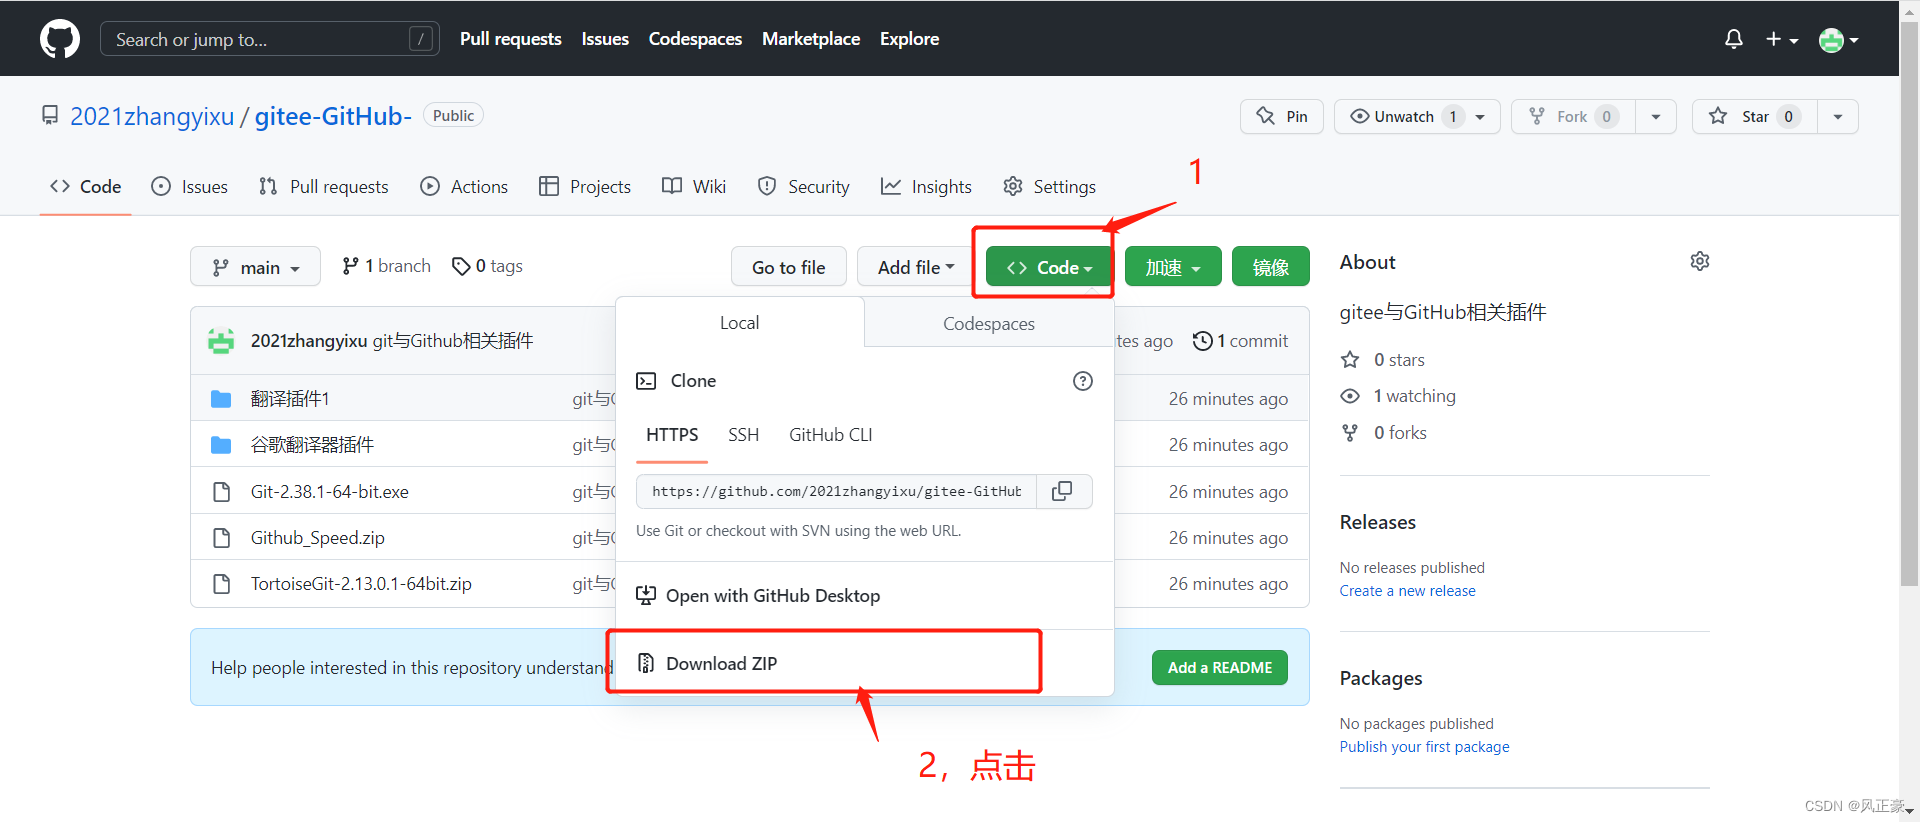Click Explore in top navigation
The image size is (1920, 822).
tap(909, 39)
